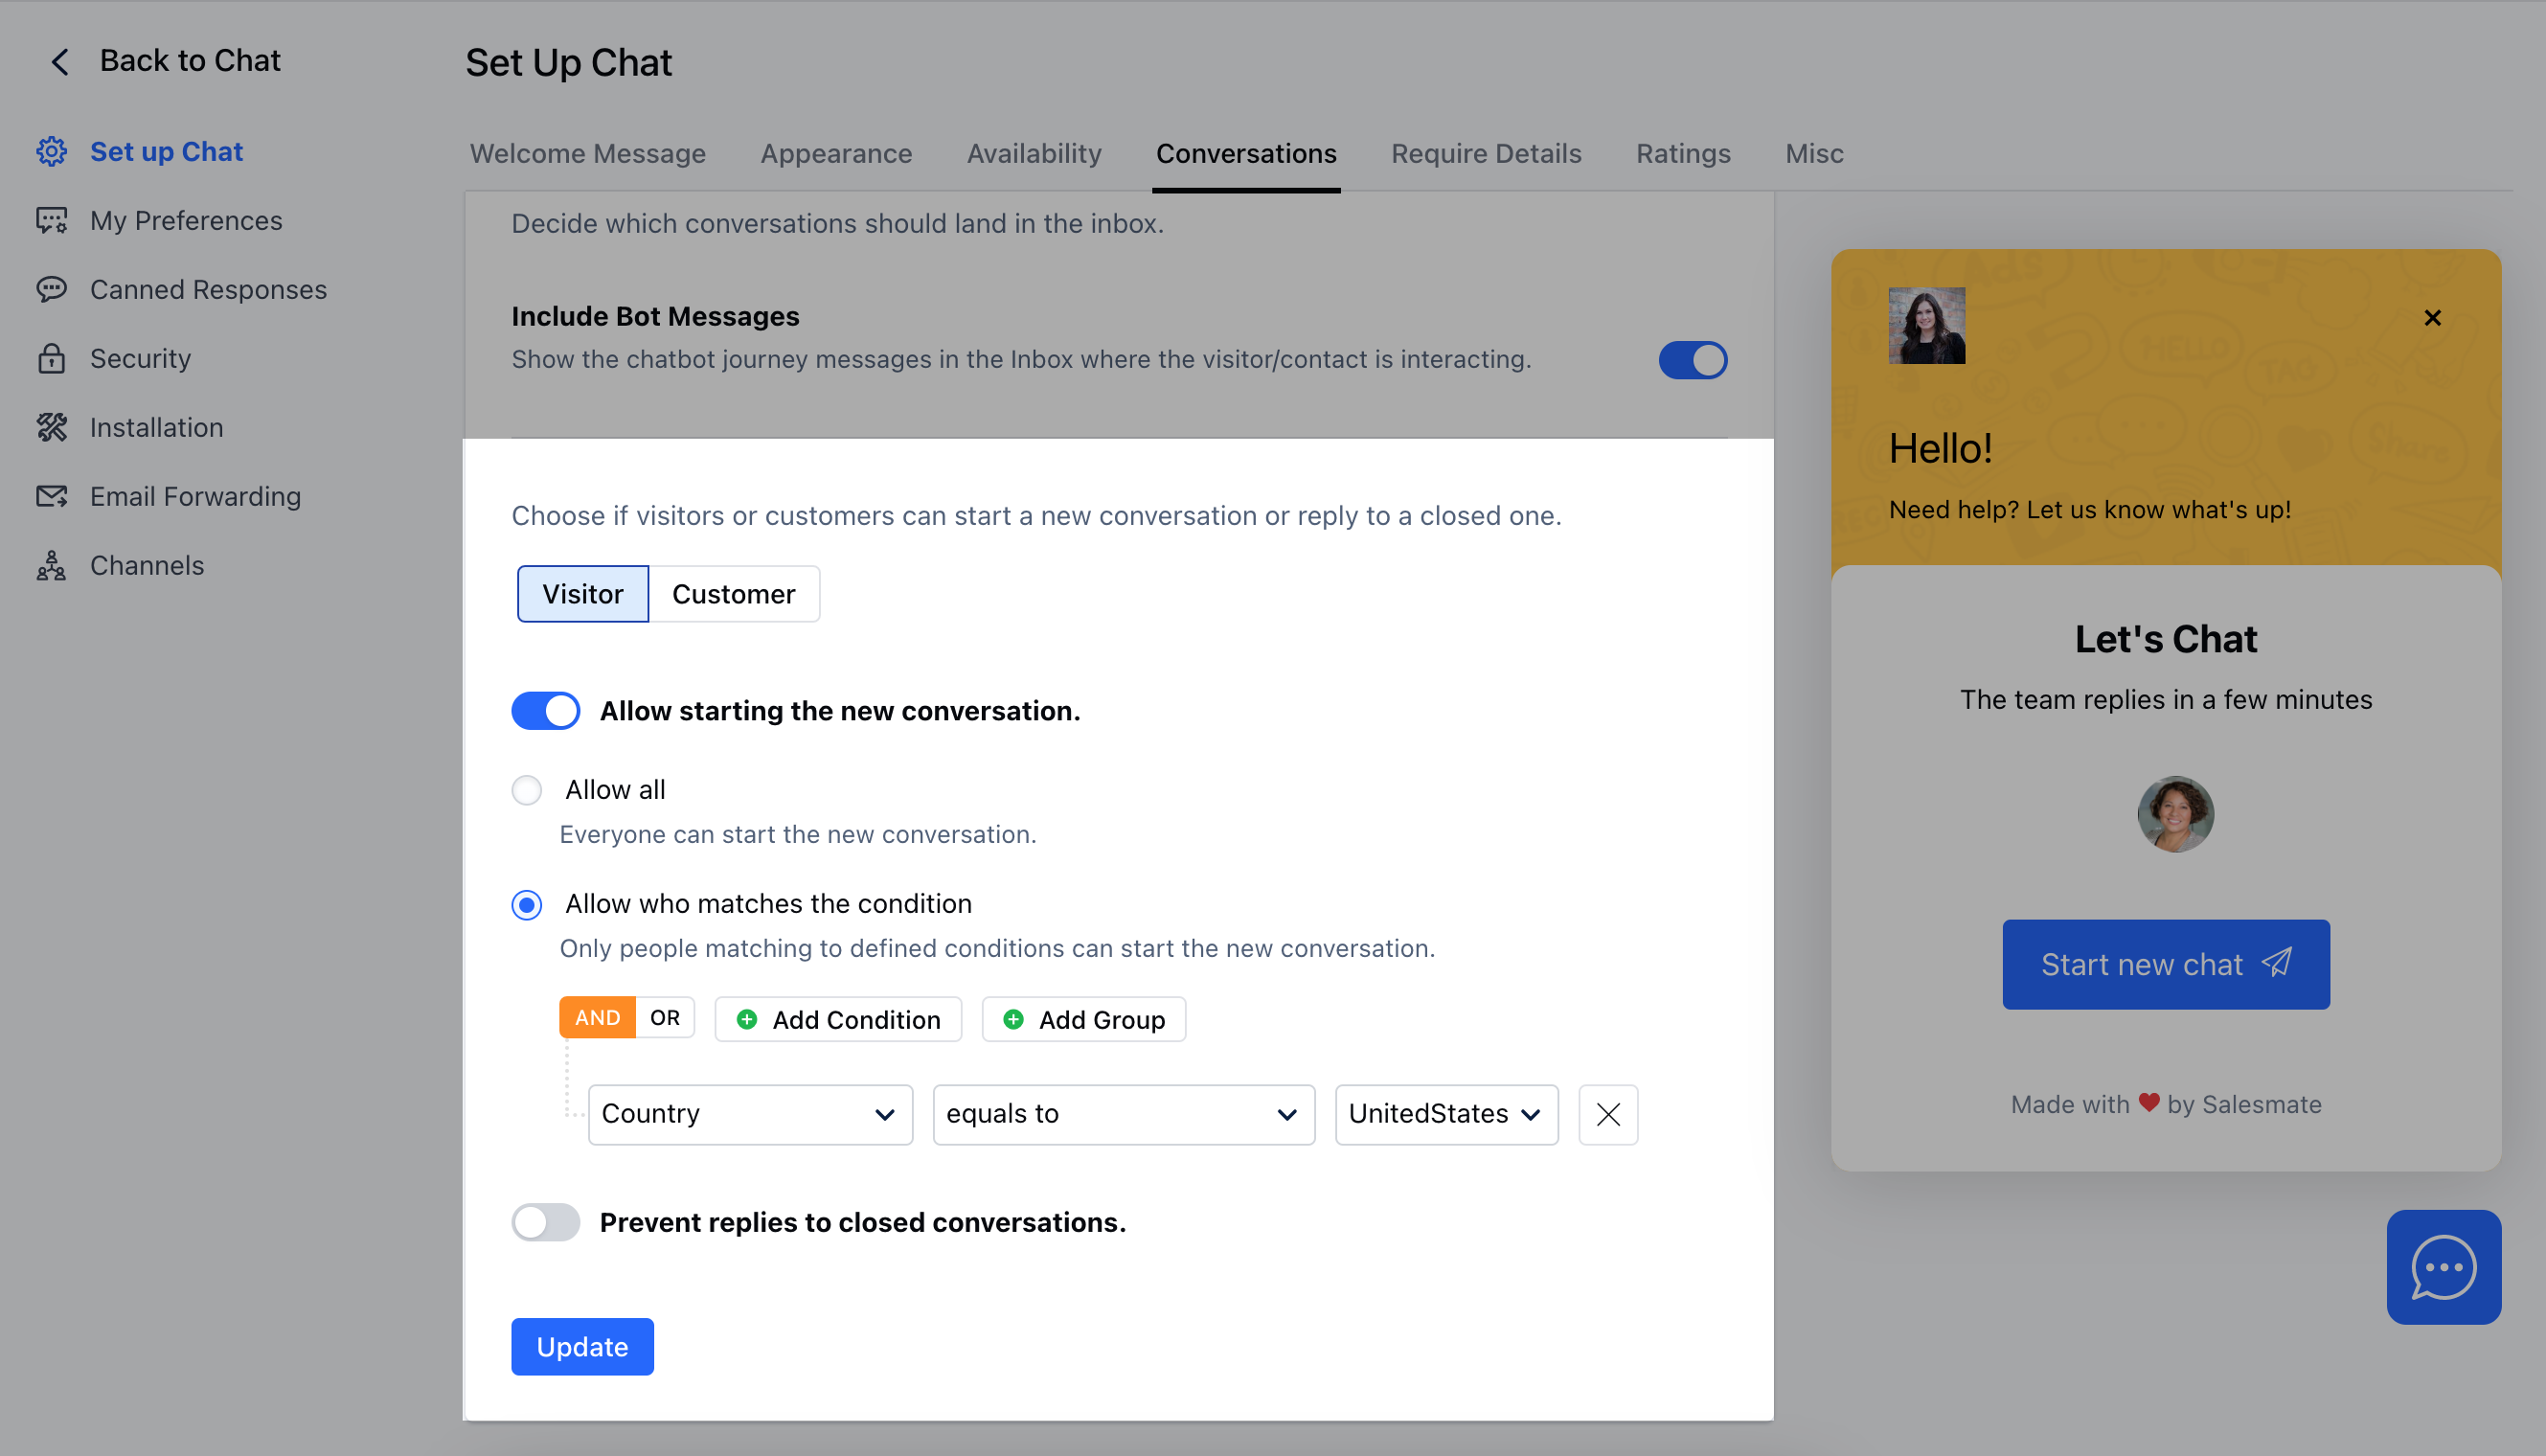The height and width of the screenshot is (1456, 2546).
Task: Open the Ratings tab
Action: point(1683,153)
